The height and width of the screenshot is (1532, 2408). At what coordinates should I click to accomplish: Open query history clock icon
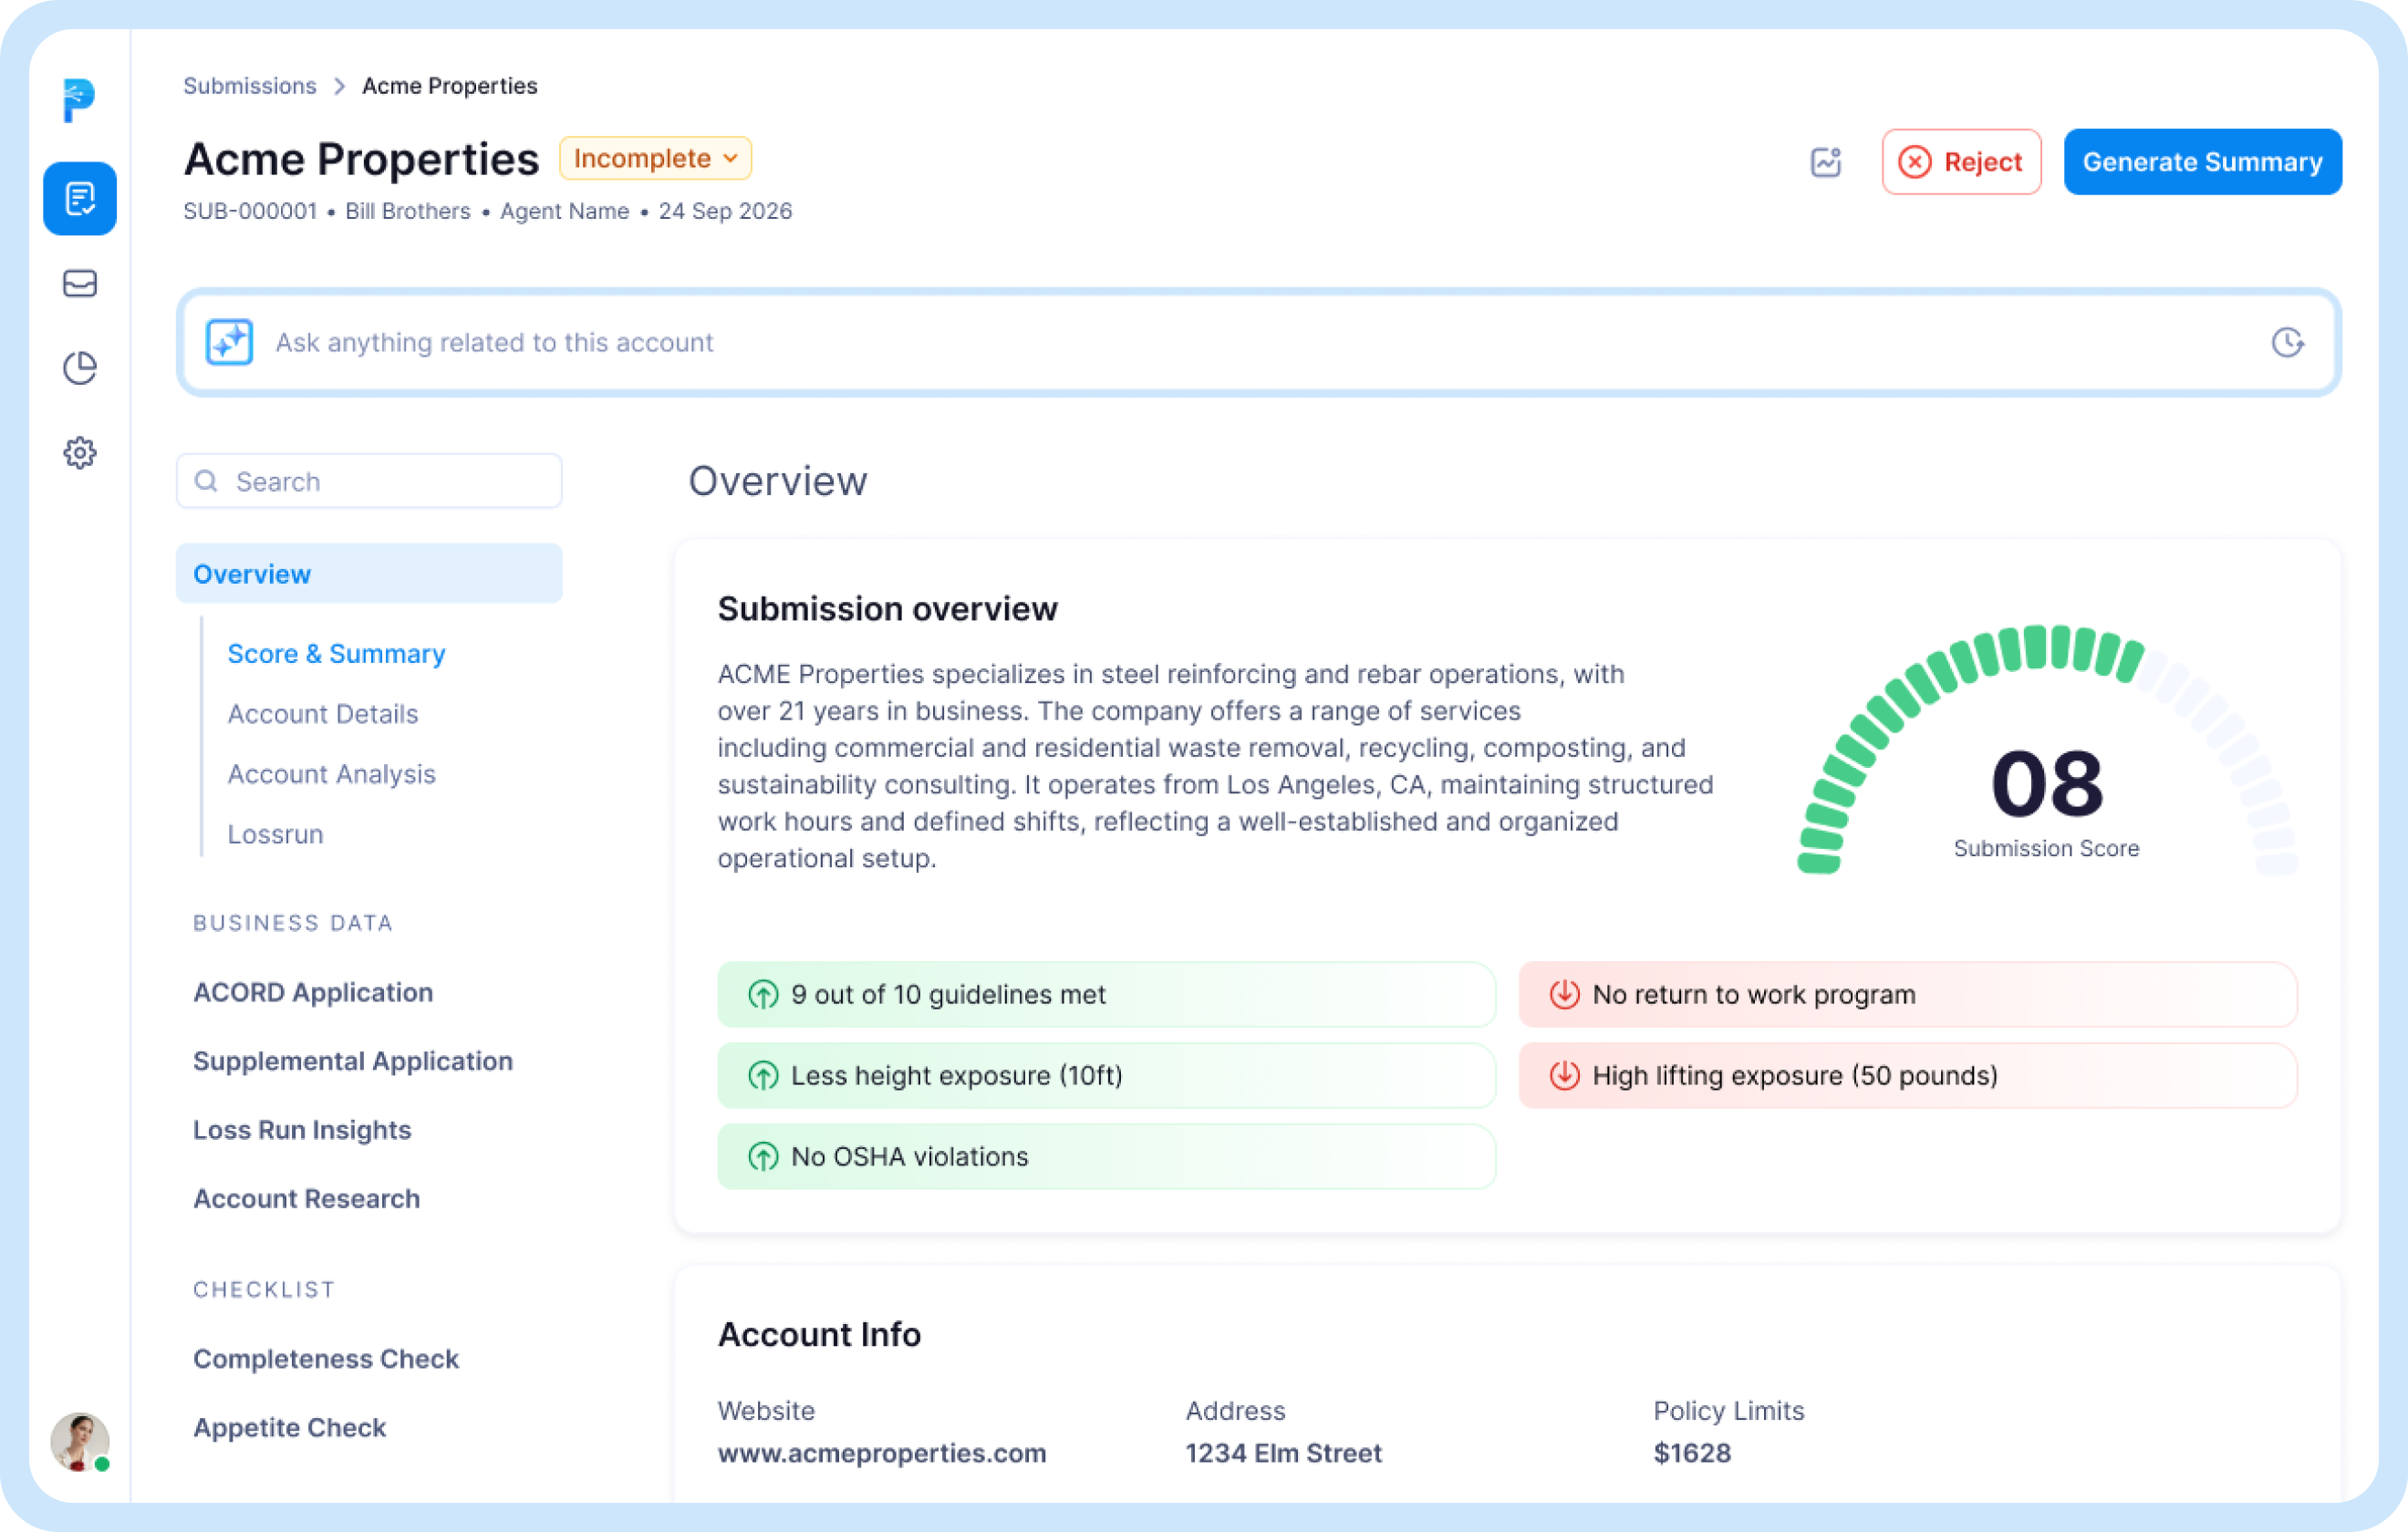point(2287,342)
